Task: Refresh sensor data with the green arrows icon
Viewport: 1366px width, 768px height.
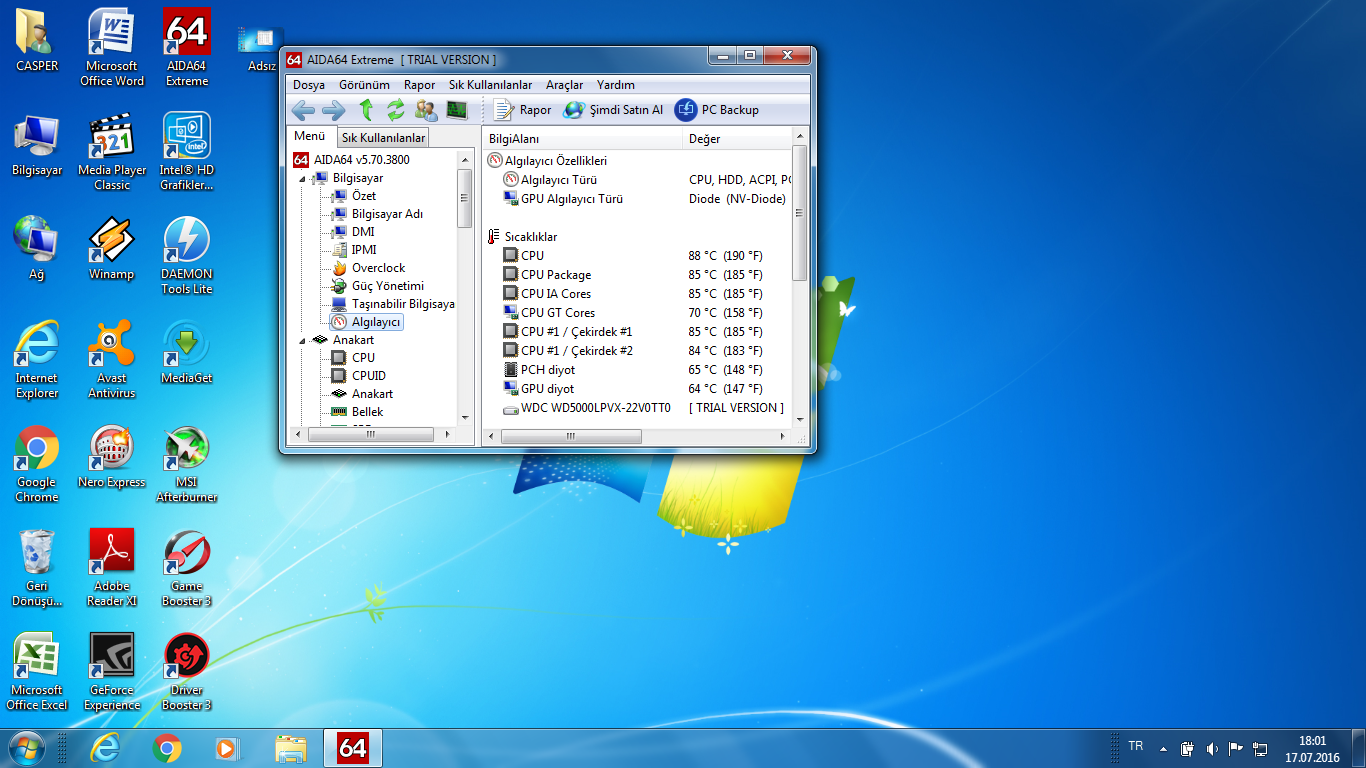Action: pos(396,110)
